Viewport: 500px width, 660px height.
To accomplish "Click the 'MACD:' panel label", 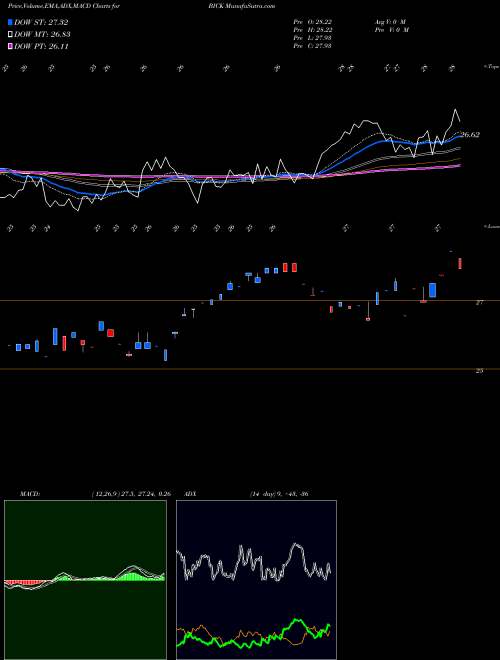I will 29,494.
